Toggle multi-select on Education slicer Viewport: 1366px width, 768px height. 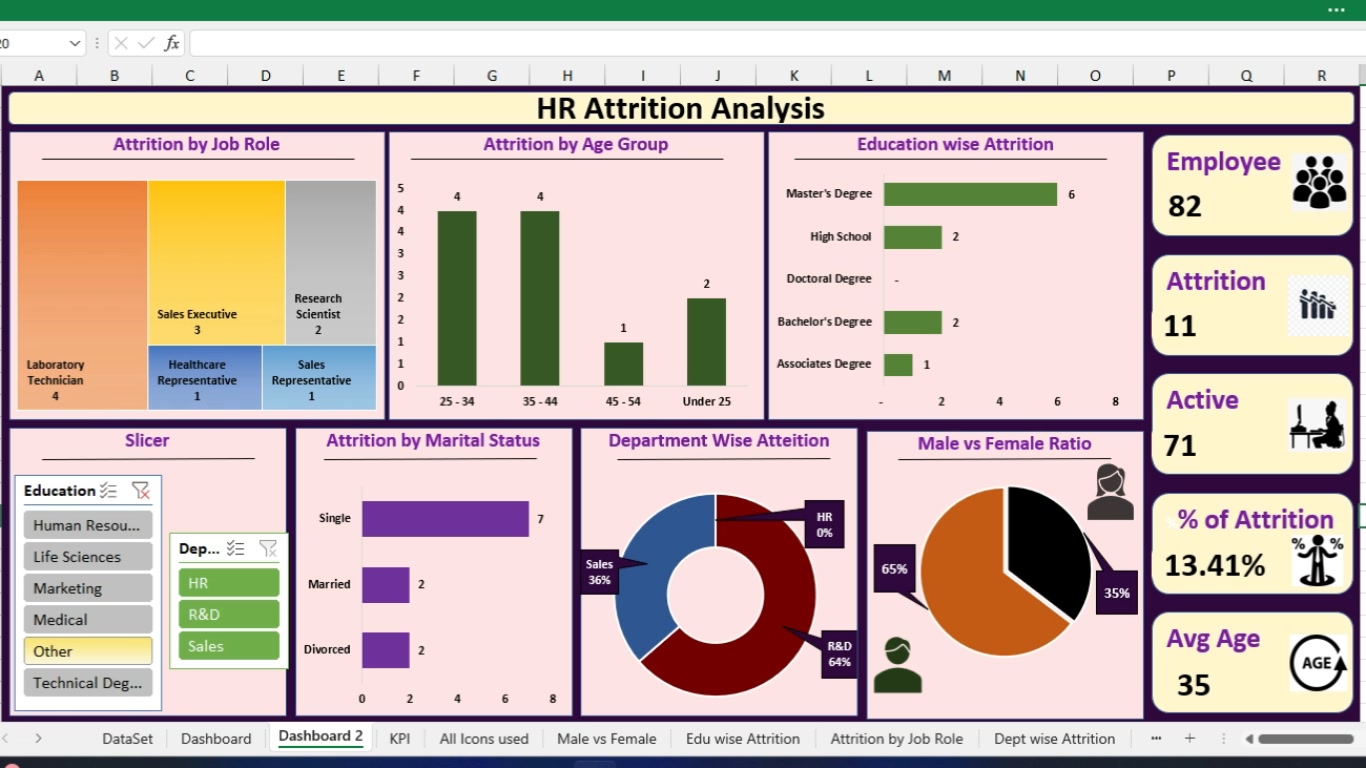pos(109,490)
